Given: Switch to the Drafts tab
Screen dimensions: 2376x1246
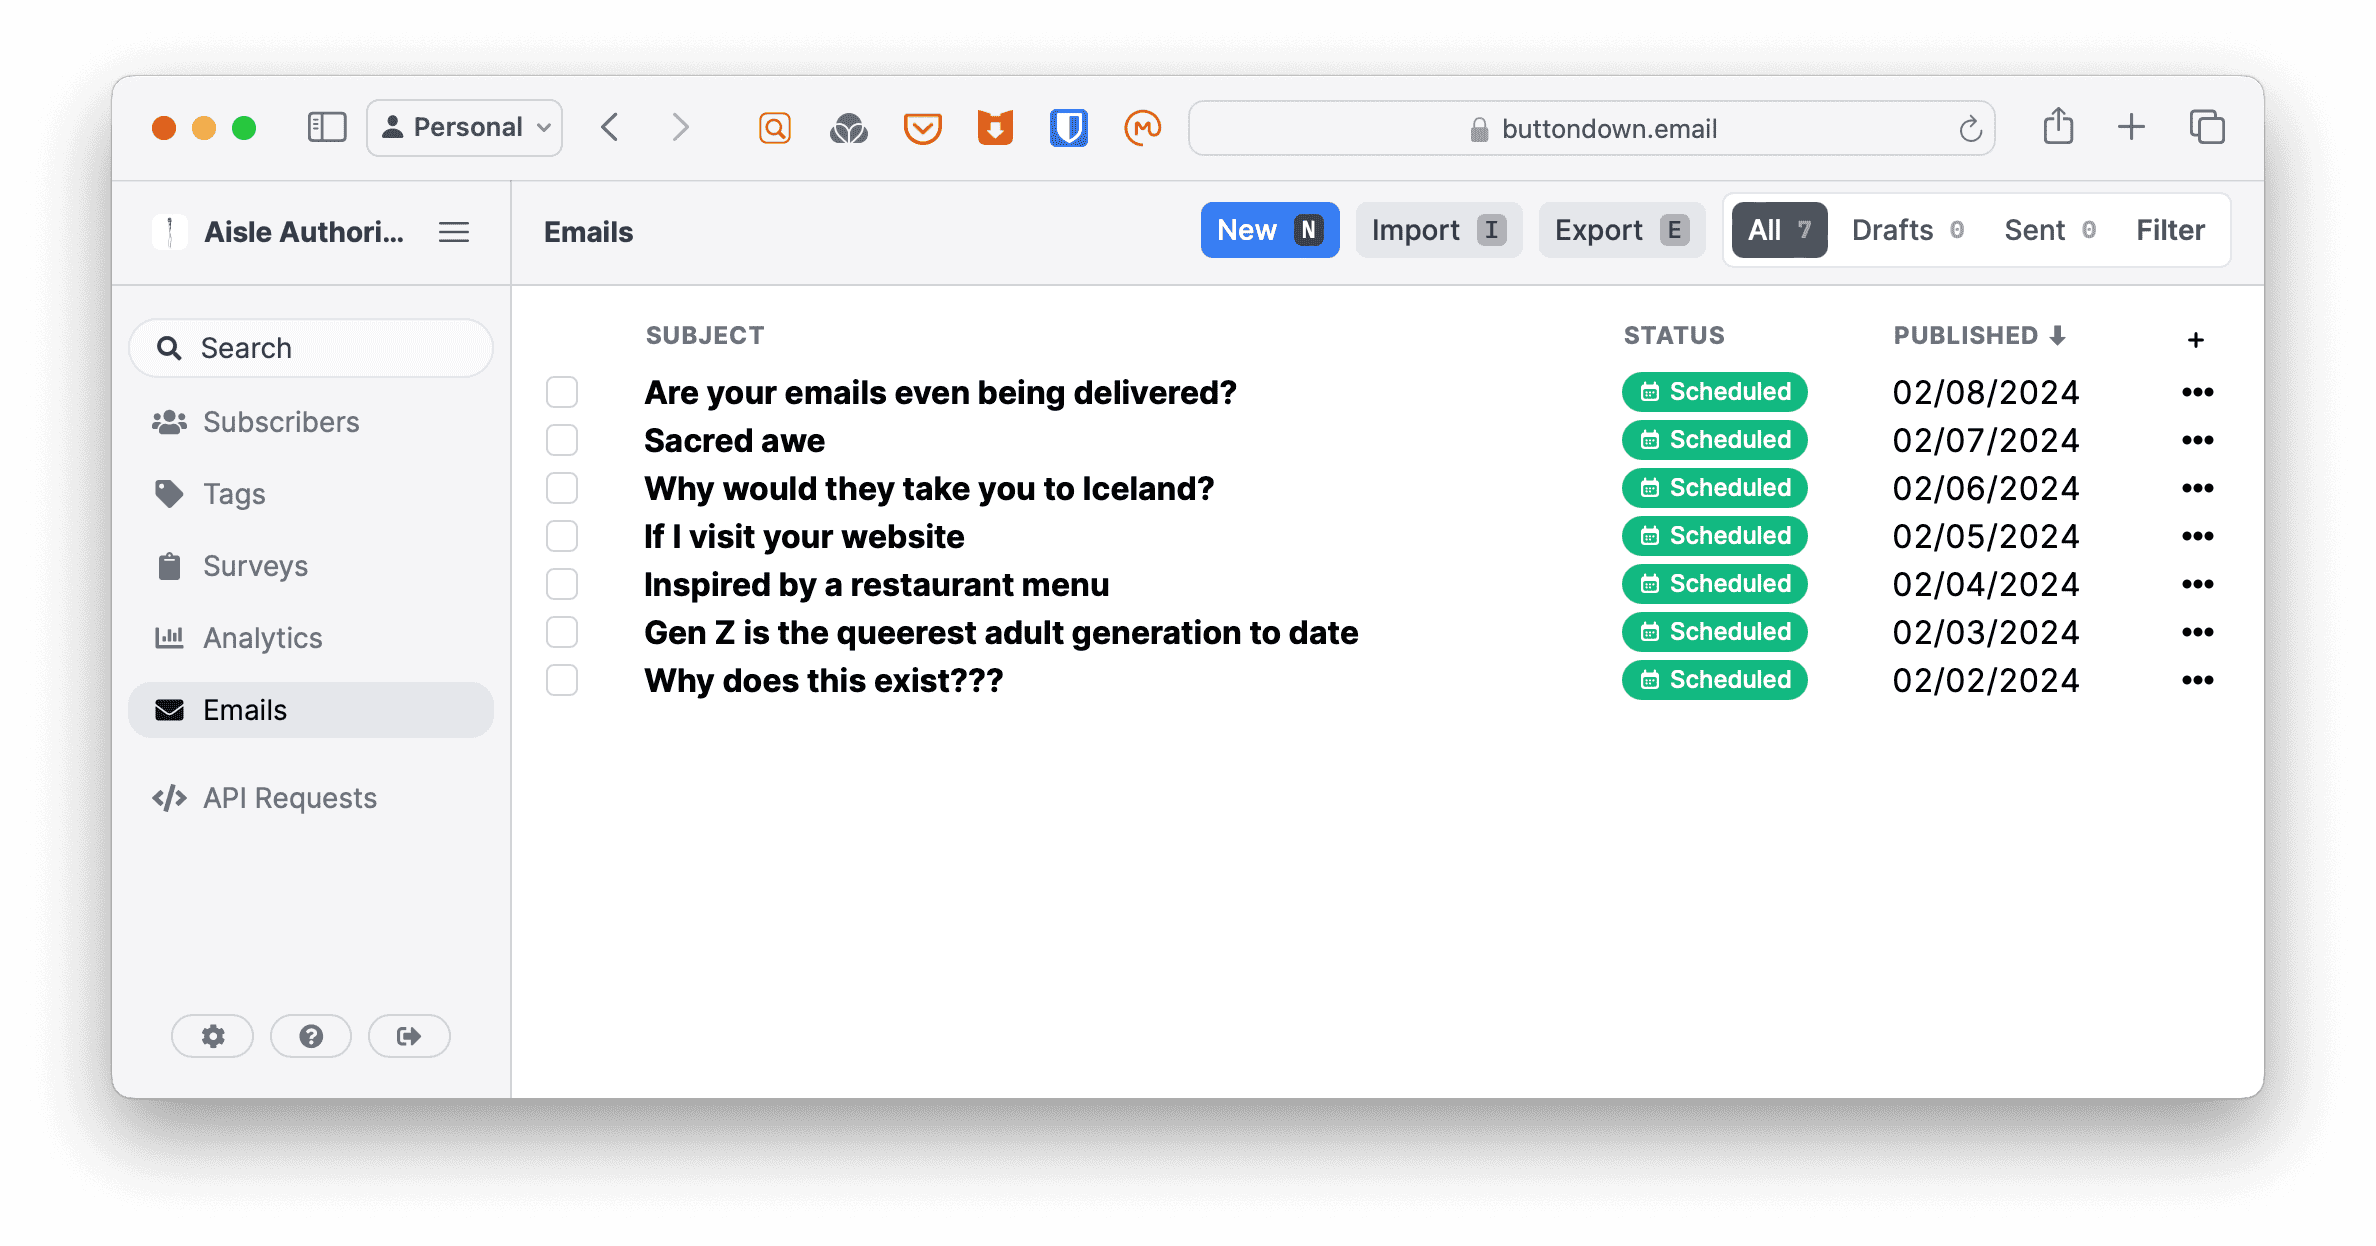Looking at the screenshot, I should coord(1906,230).
